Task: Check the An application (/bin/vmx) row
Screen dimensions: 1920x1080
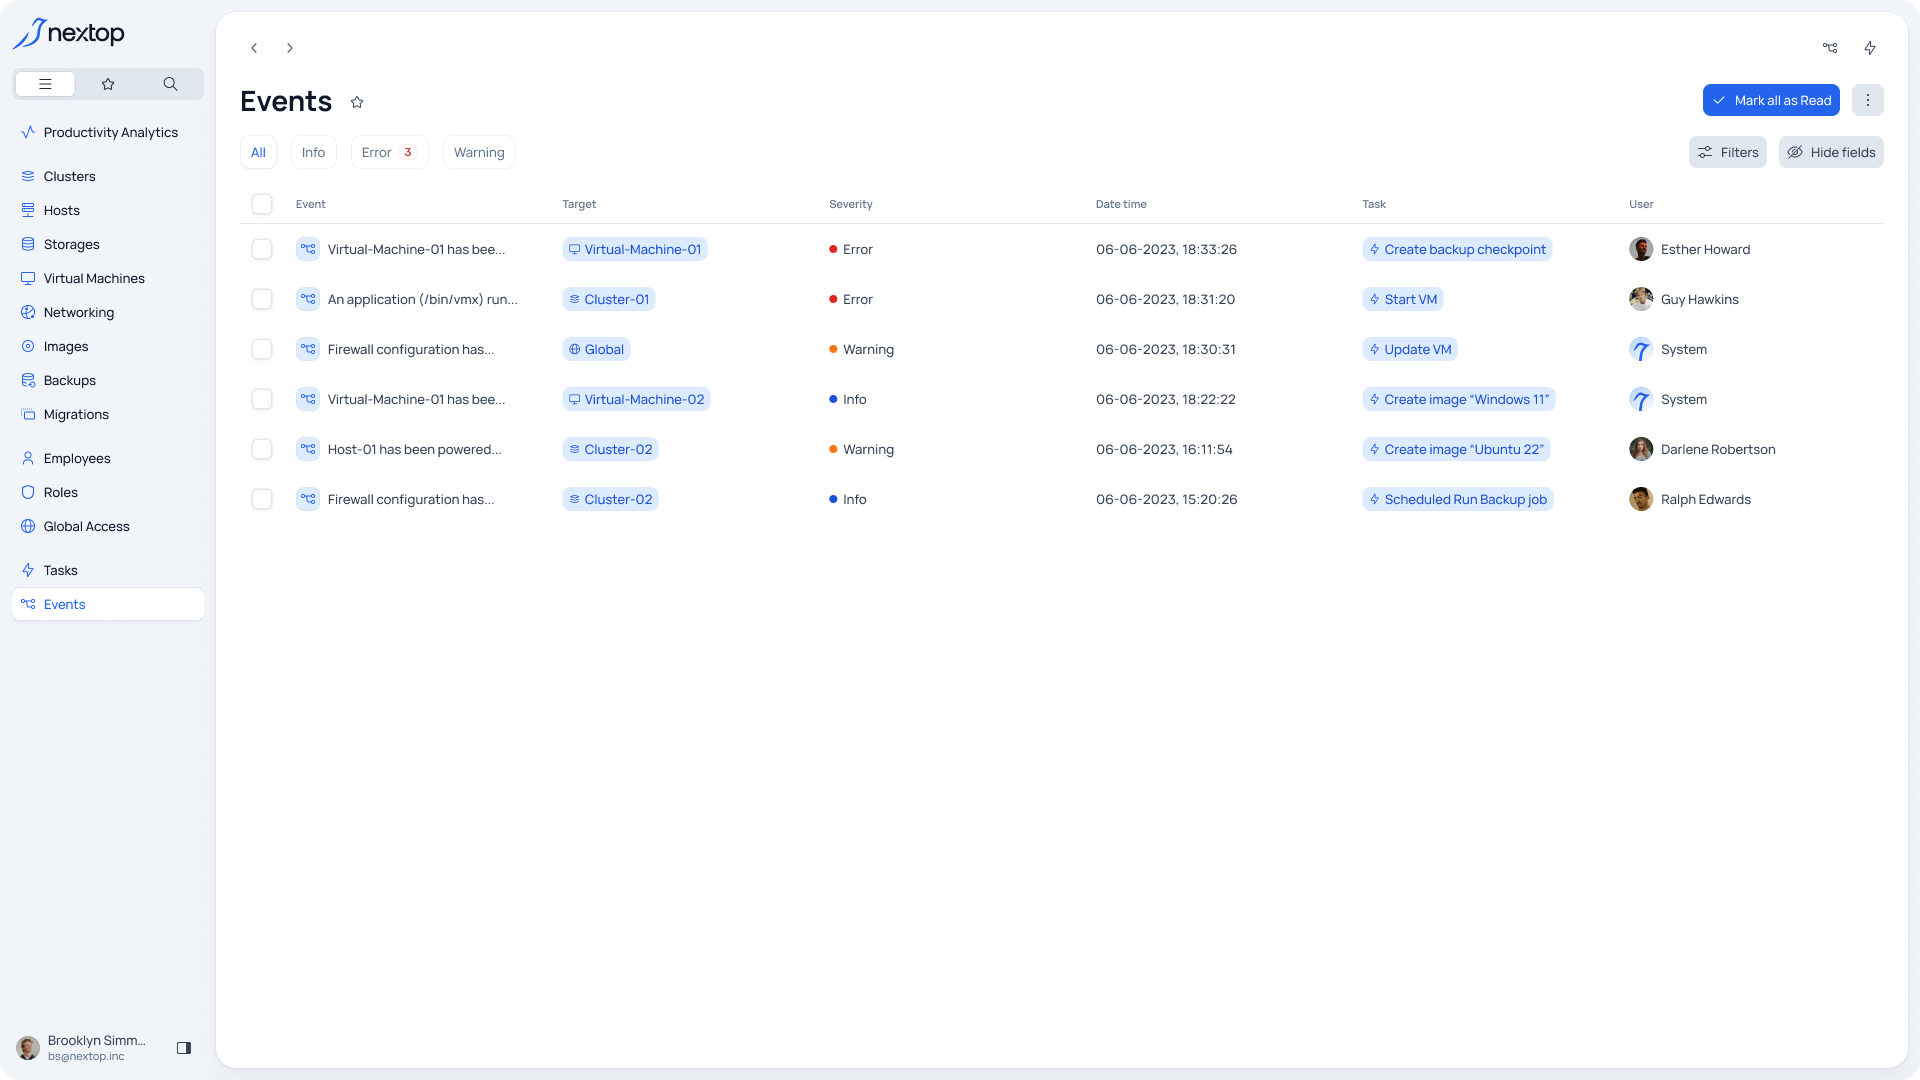Action: click(262, 299)
